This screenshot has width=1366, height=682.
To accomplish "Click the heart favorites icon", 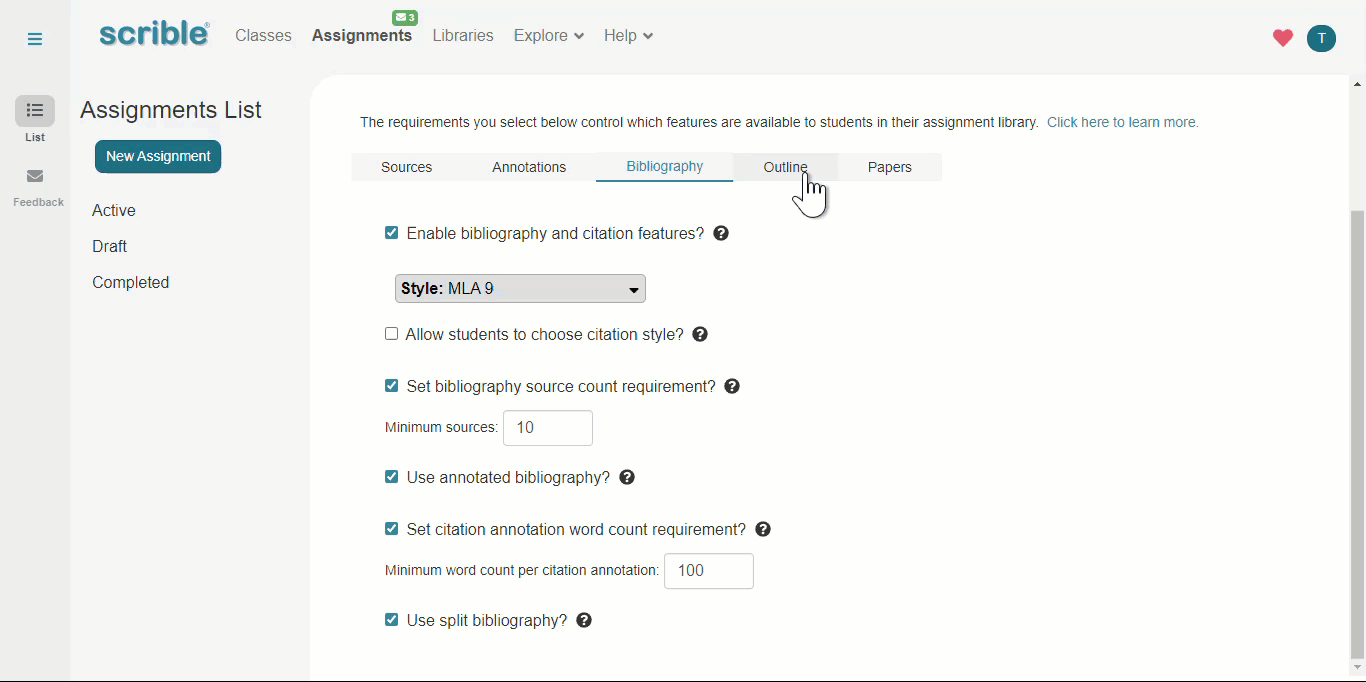I will pyautogui.click(x=1282, y=38).
